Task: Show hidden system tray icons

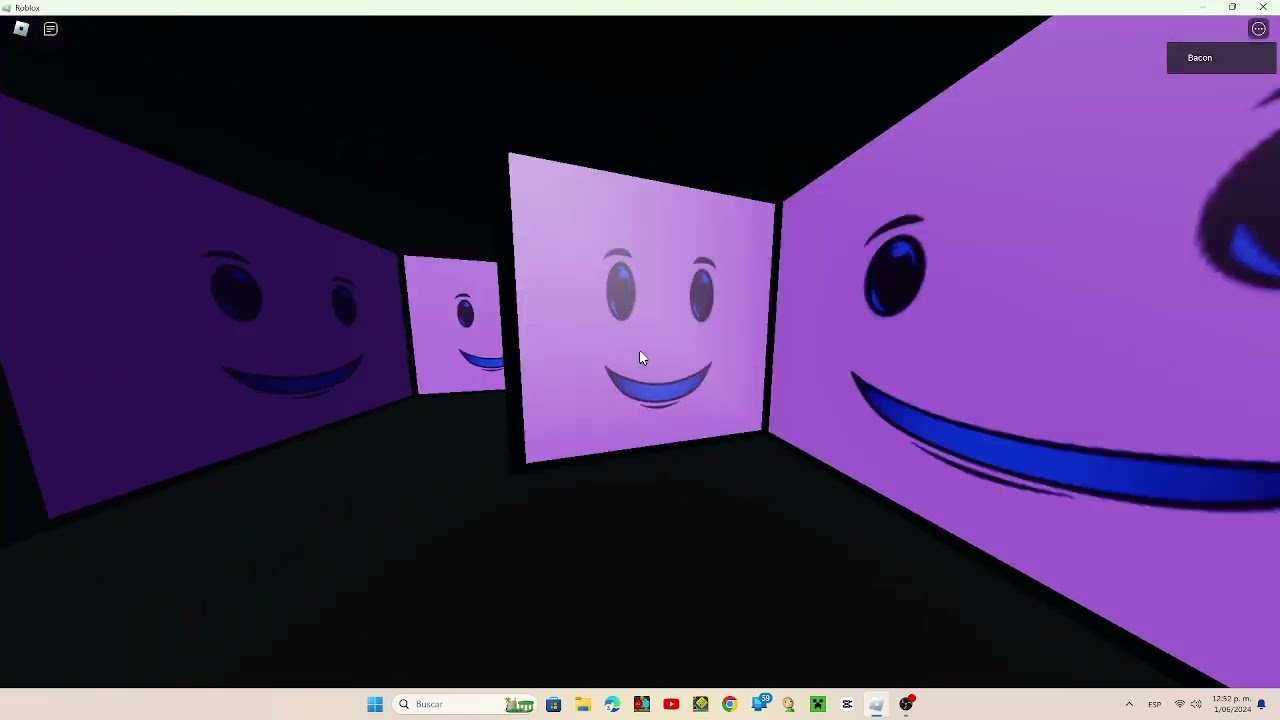Action: point(1129,704)
